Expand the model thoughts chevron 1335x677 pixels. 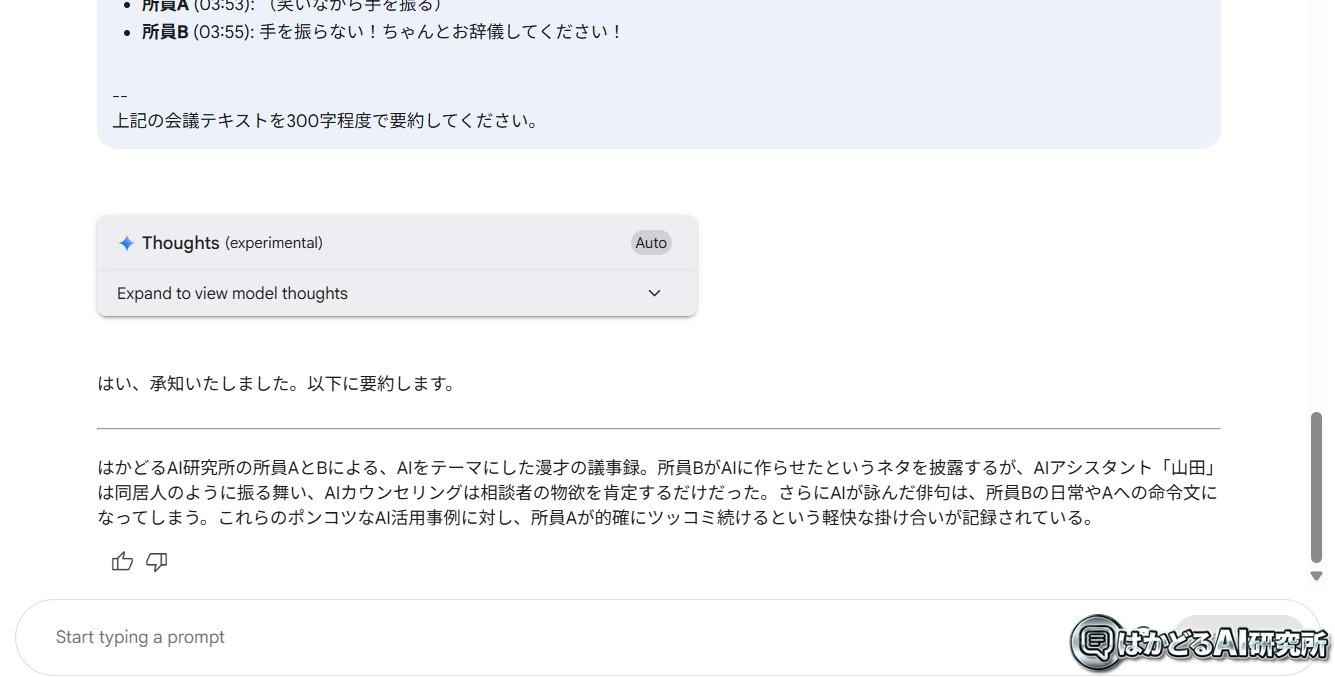655,293
